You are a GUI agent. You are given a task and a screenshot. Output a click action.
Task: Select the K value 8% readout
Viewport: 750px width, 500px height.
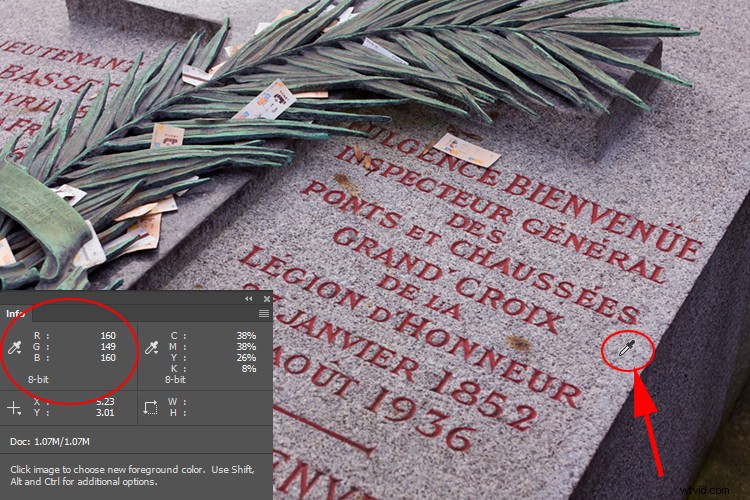tap(249, 368)
